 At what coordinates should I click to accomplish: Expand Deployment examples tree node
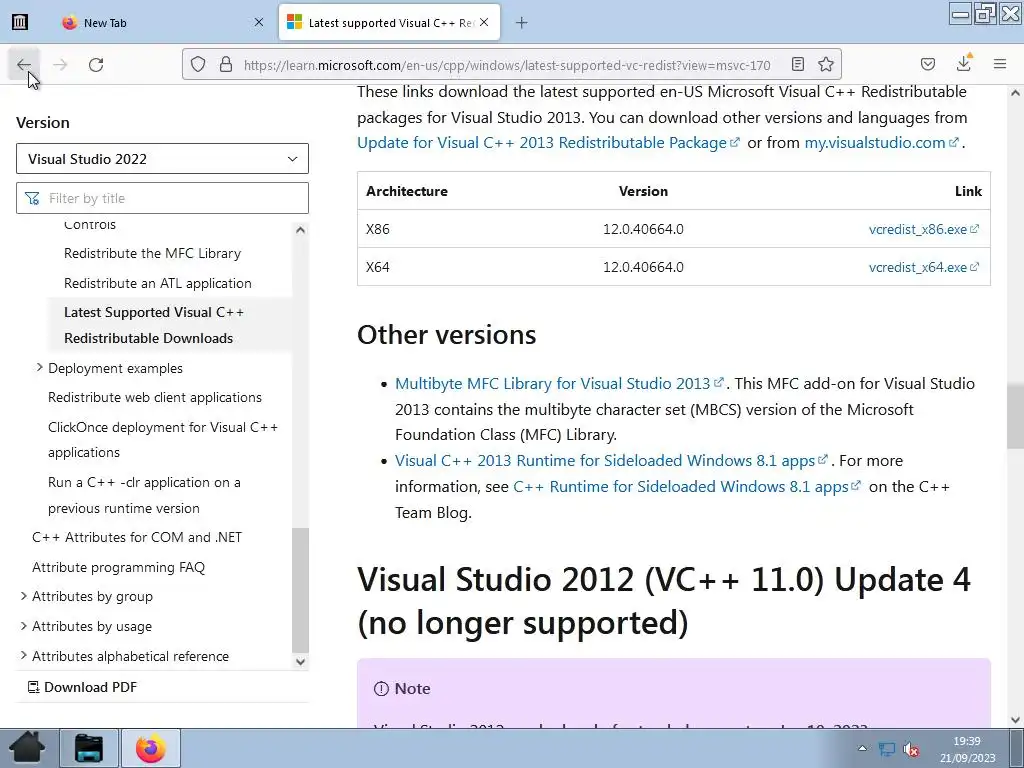pyautogui.click(x=39, y=368)
